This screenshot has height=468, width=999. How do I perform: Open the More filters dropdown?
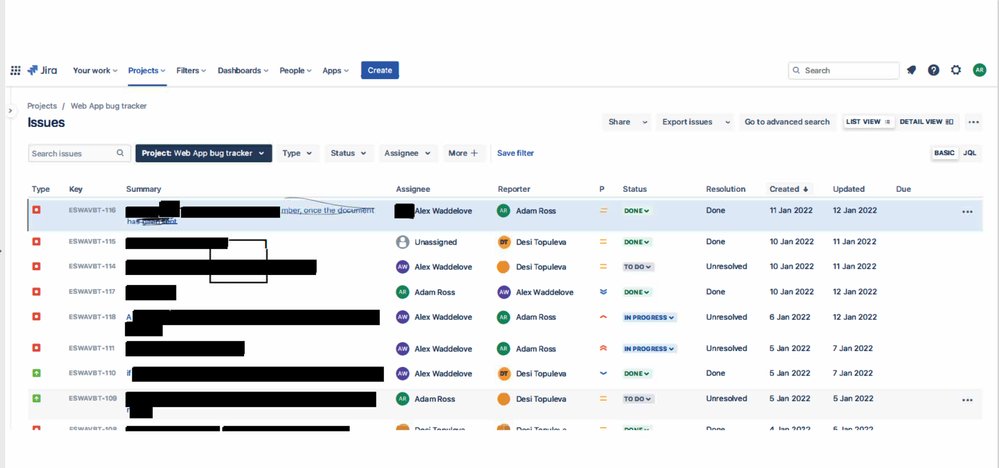(464, 153)
